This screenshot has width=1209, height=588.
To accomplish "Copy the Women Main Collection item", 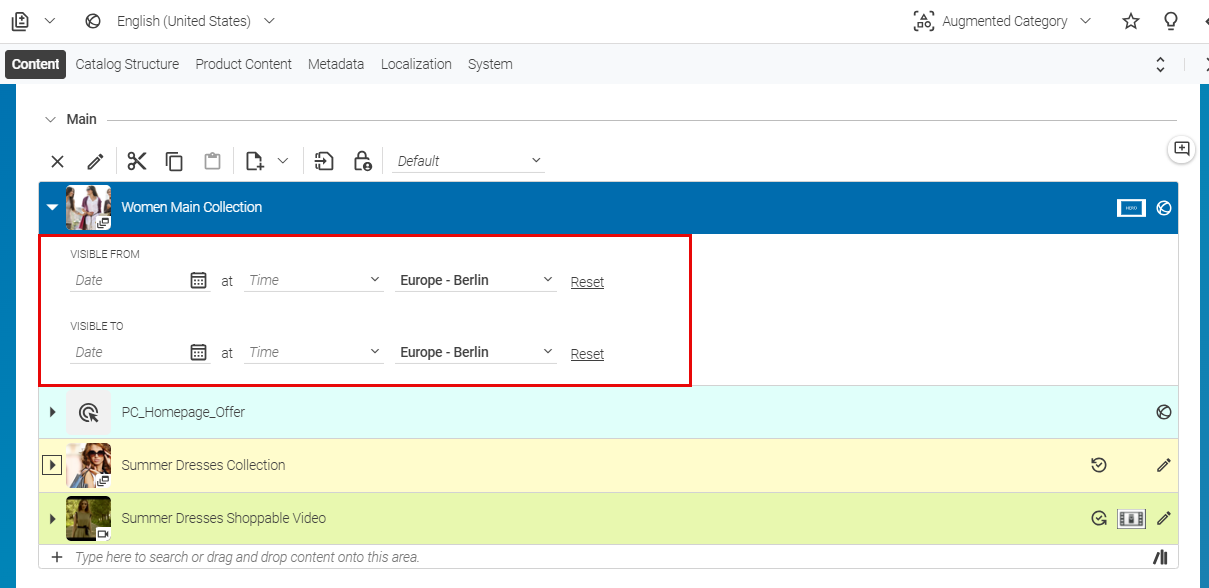I will click(174, 161).
